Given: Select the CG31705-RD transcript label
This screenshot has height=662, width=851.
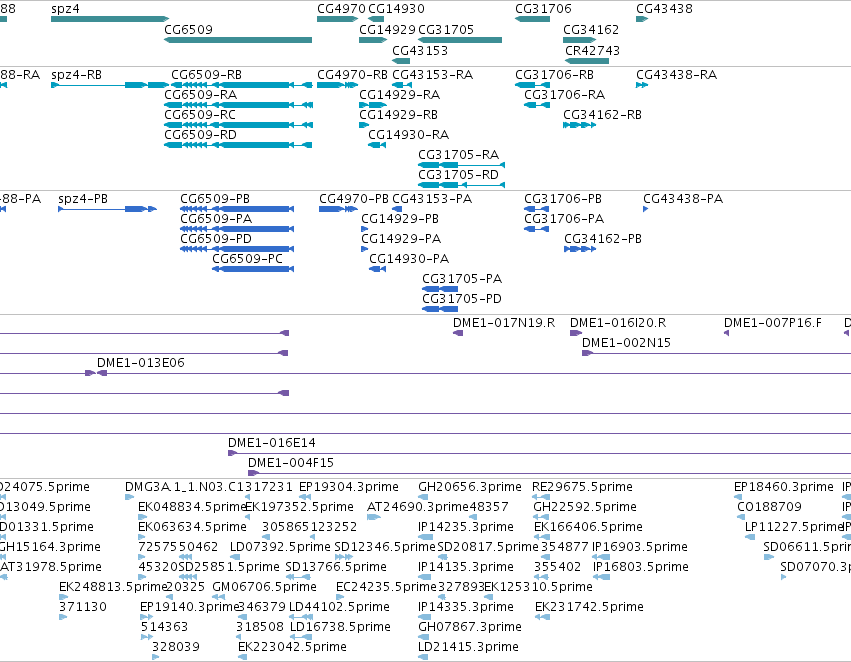Looking at the screenshot, I should pos(459,175).
